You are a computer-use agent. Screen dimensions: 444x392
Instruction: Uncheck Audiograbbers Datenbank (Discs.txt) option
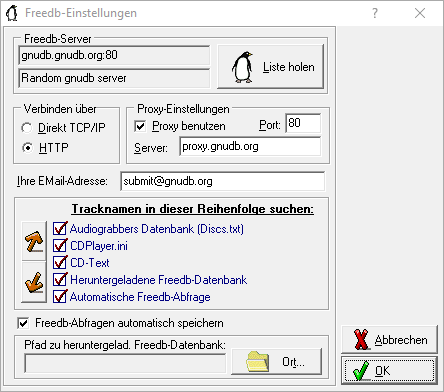coord(60,229)
